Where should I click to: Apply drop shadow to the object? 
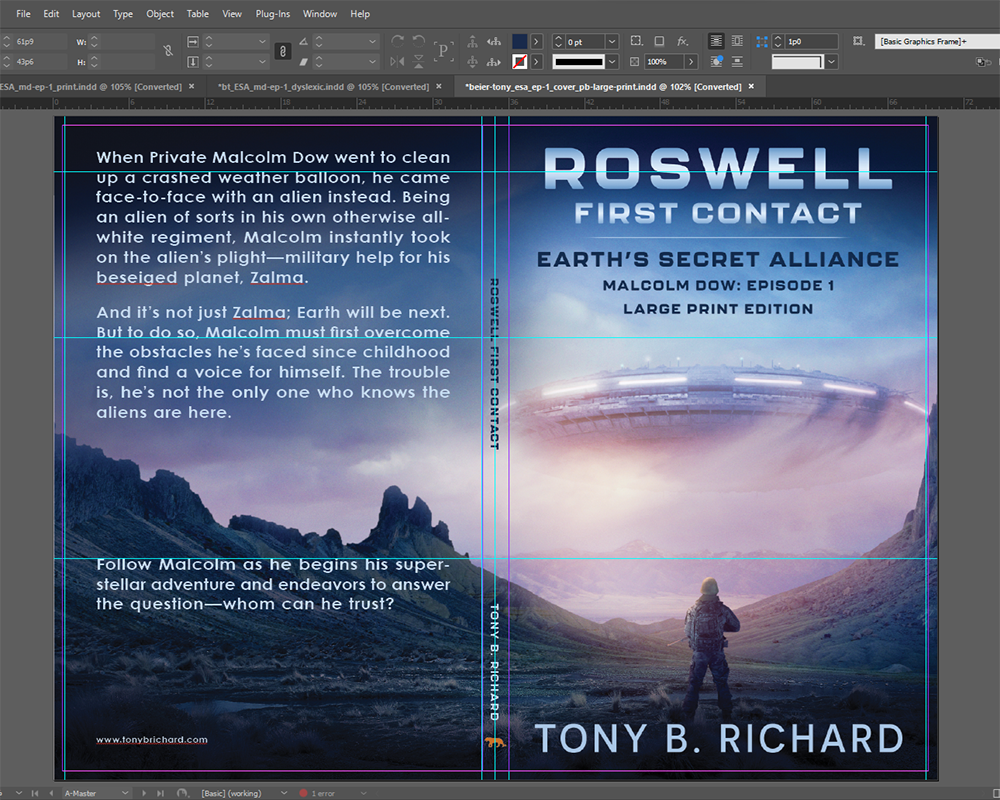[x=659, y=41]
